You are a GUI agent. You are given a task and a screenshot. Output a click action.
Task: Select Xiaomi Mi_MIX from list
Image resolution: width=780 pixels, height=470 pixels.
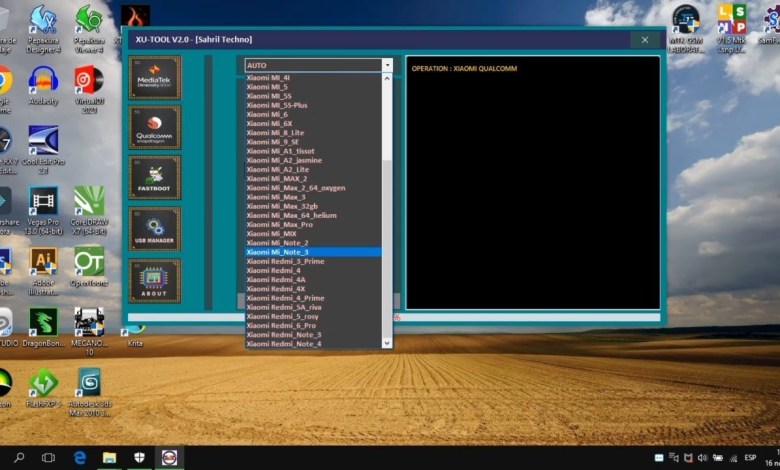tap(313, 234)
